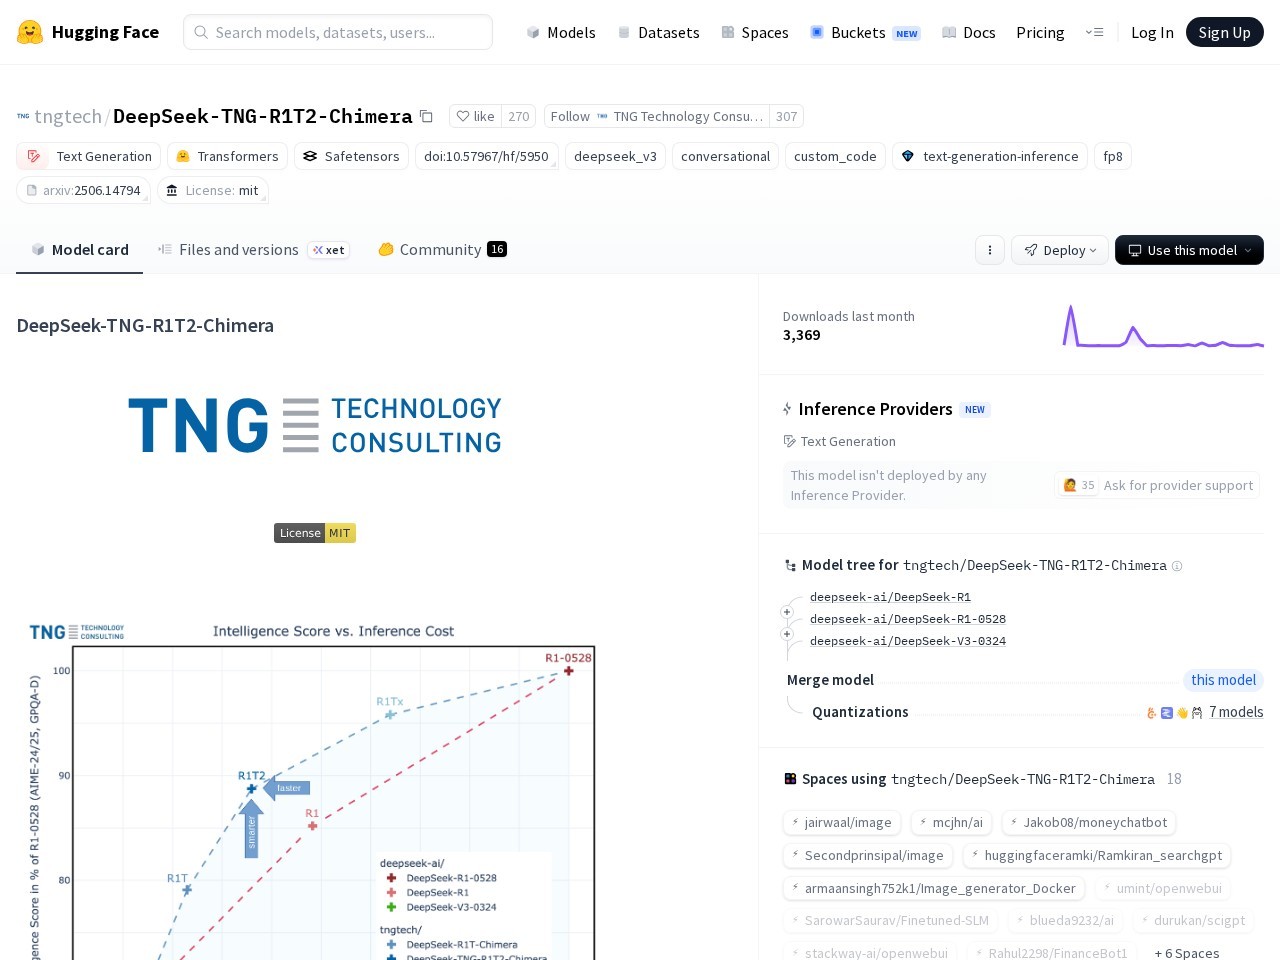Expand the DeepSeek-R1-0528 tree node

787,612
